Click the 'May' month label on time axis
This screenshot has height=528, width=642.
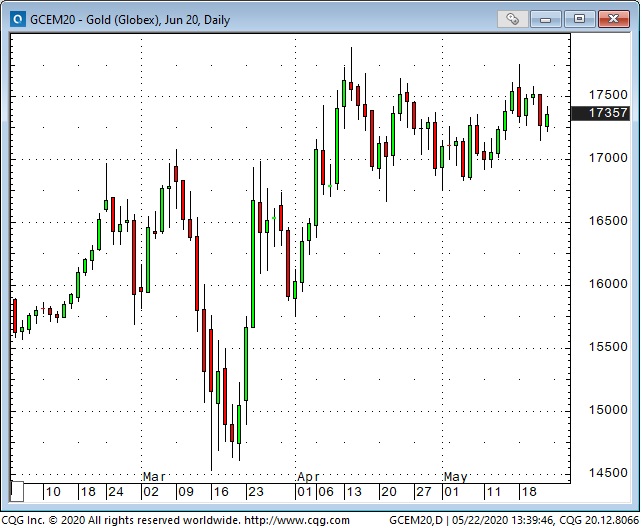click(455, 477)
